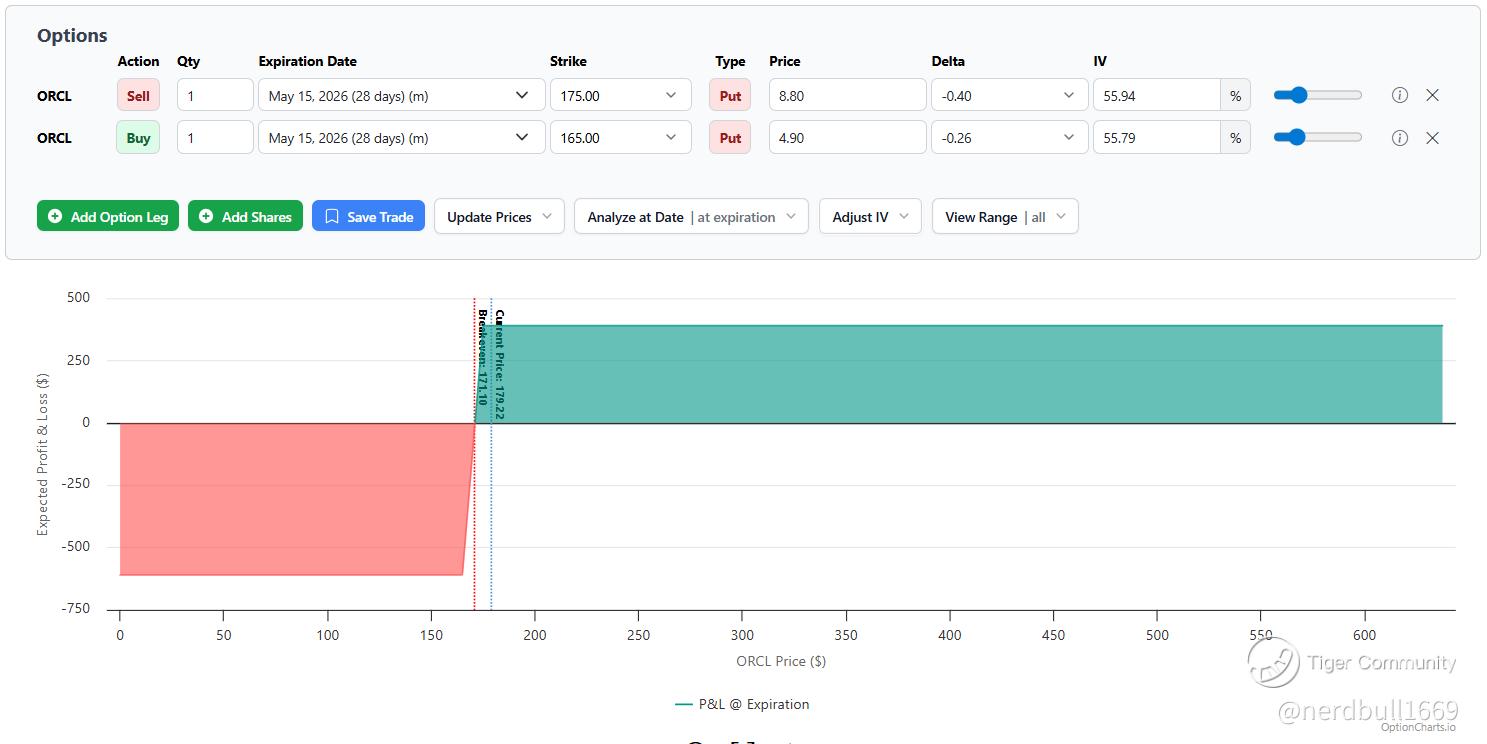Screen dimensions: 1487x744
Task: Click the Breakeven: 171.10 chart label
Action: [x=482, y=357]
